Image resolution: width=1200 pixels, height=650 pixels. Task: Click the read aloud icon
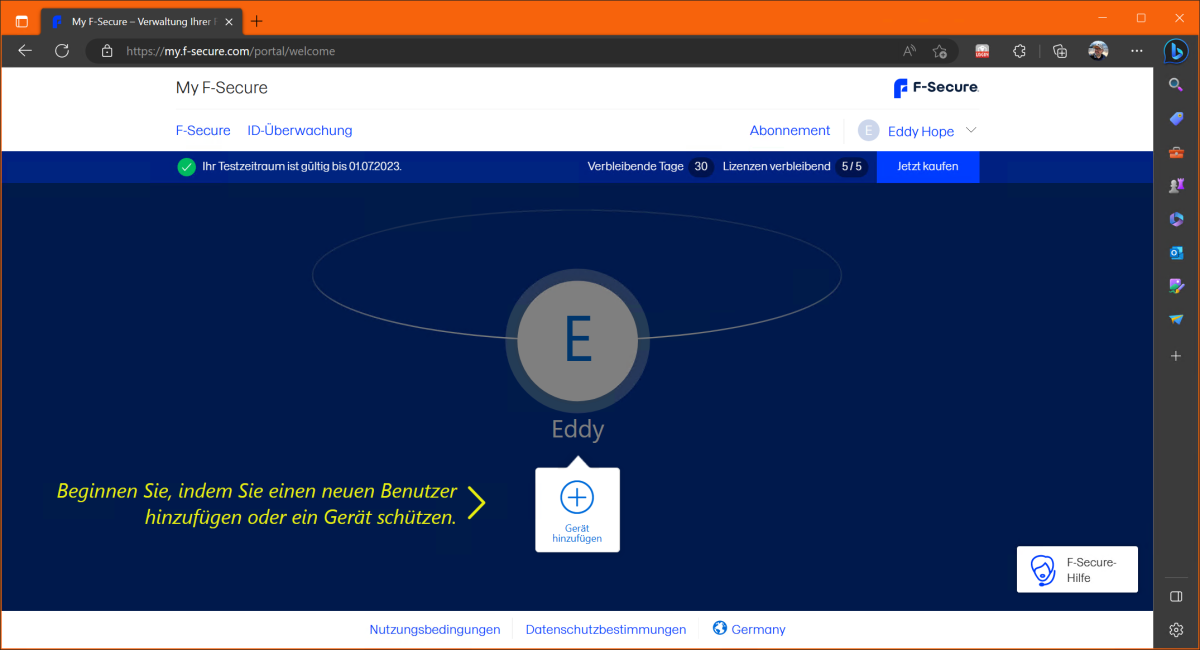click(909, 51)
